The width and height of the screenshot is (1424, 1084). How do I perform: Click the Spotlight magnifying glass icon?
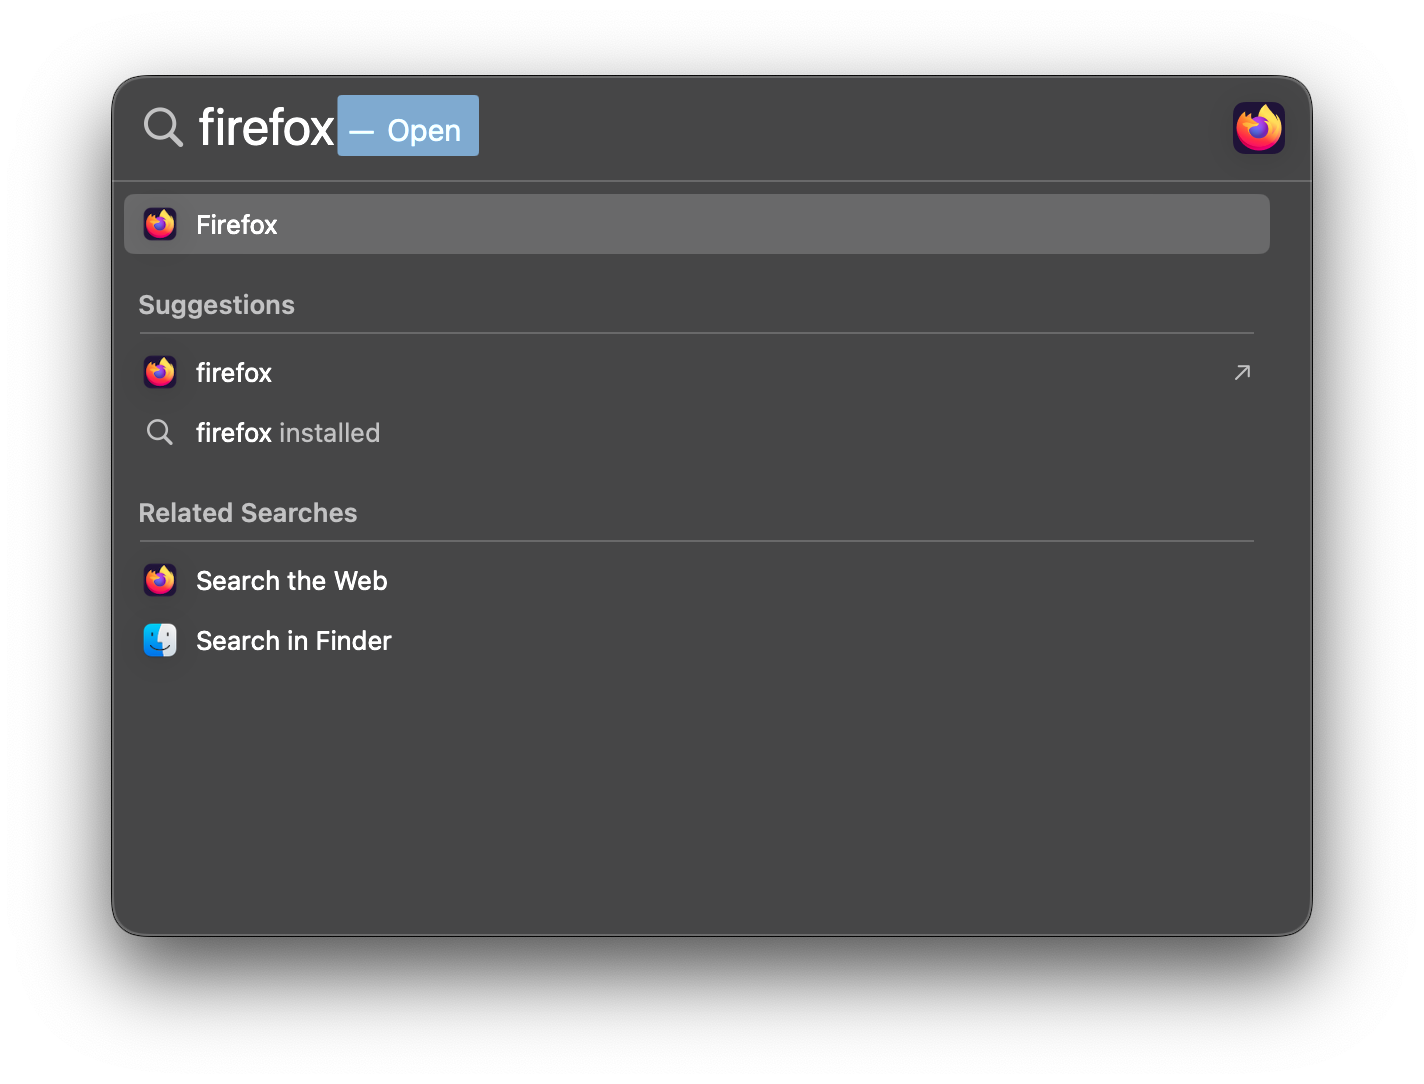pyautogui.click(x=163, y=128)
